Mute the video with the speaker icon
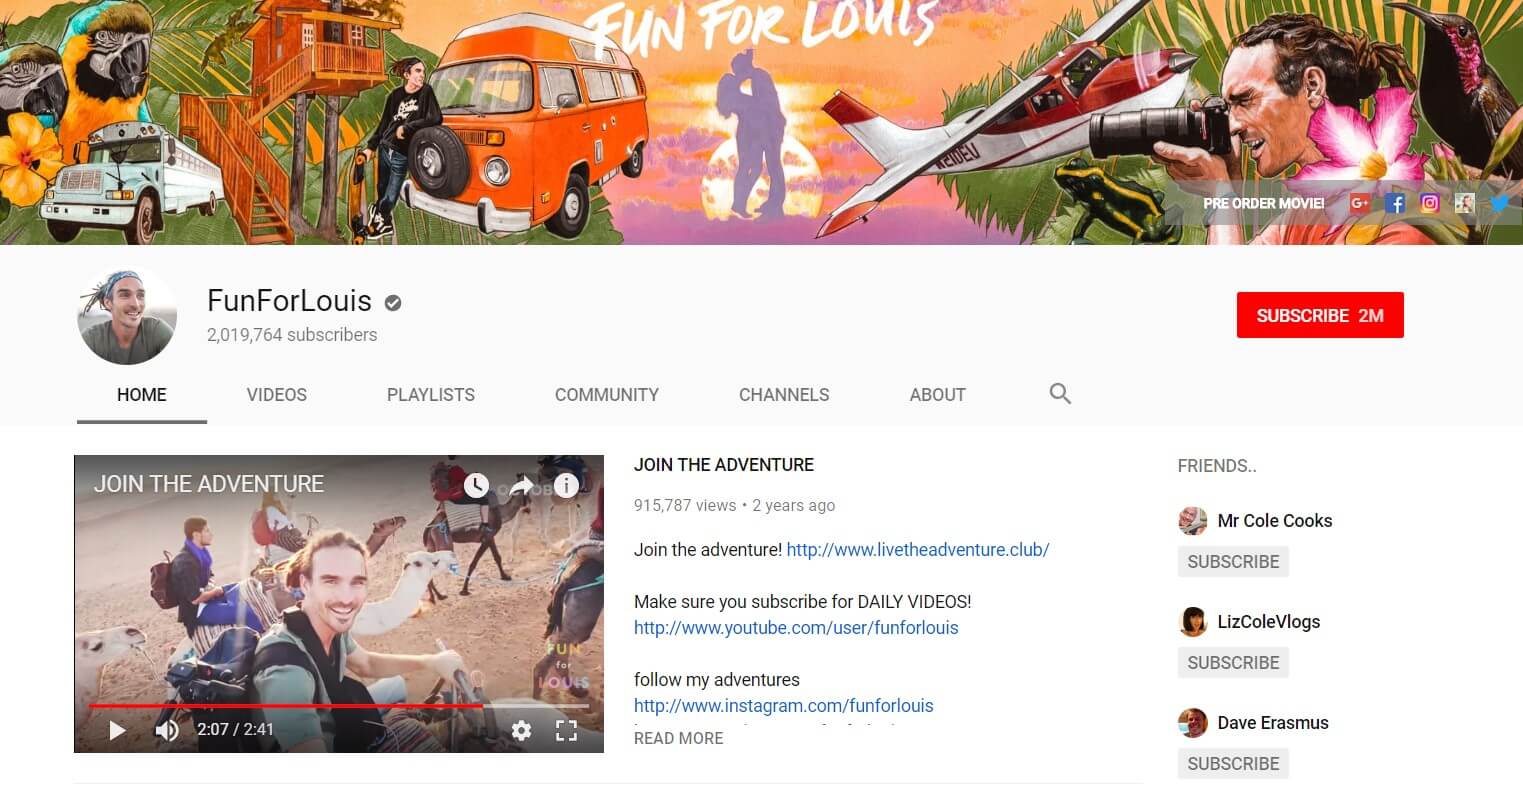The image size is (1523, 793). (166, 730)
